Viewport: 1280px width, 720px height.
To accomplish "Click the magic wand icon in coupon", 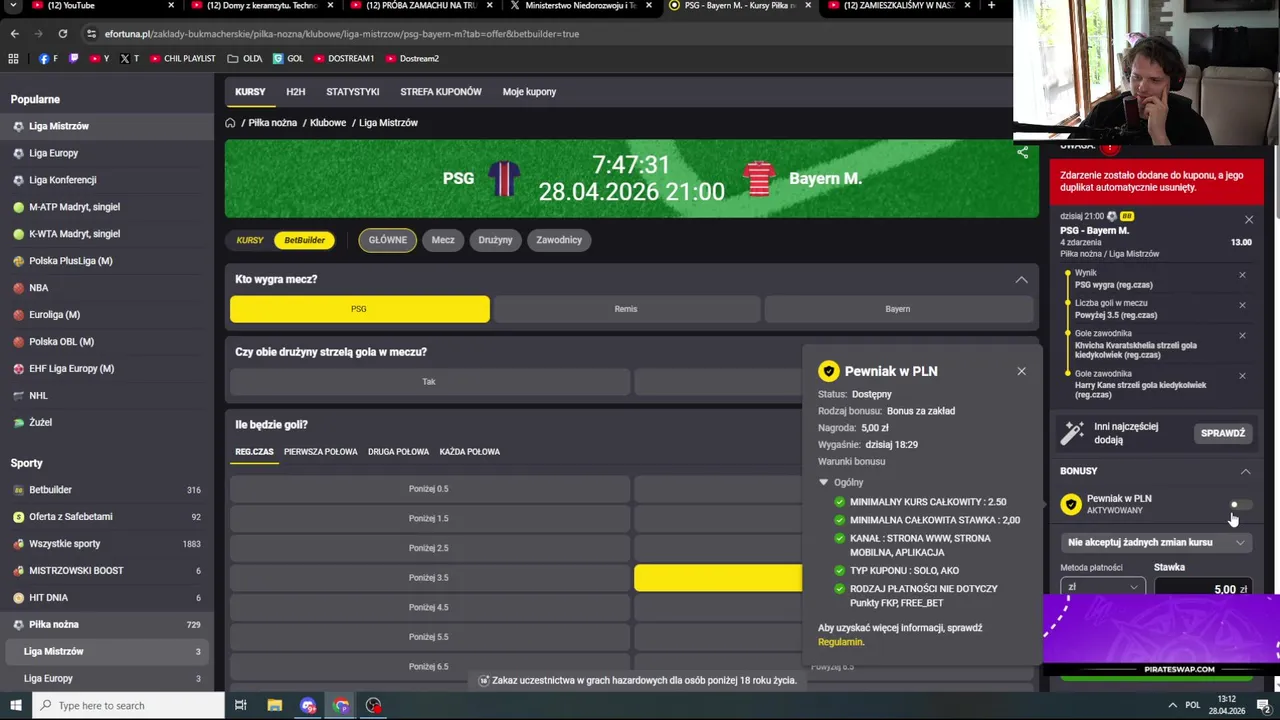I will tap(1072, 433).
